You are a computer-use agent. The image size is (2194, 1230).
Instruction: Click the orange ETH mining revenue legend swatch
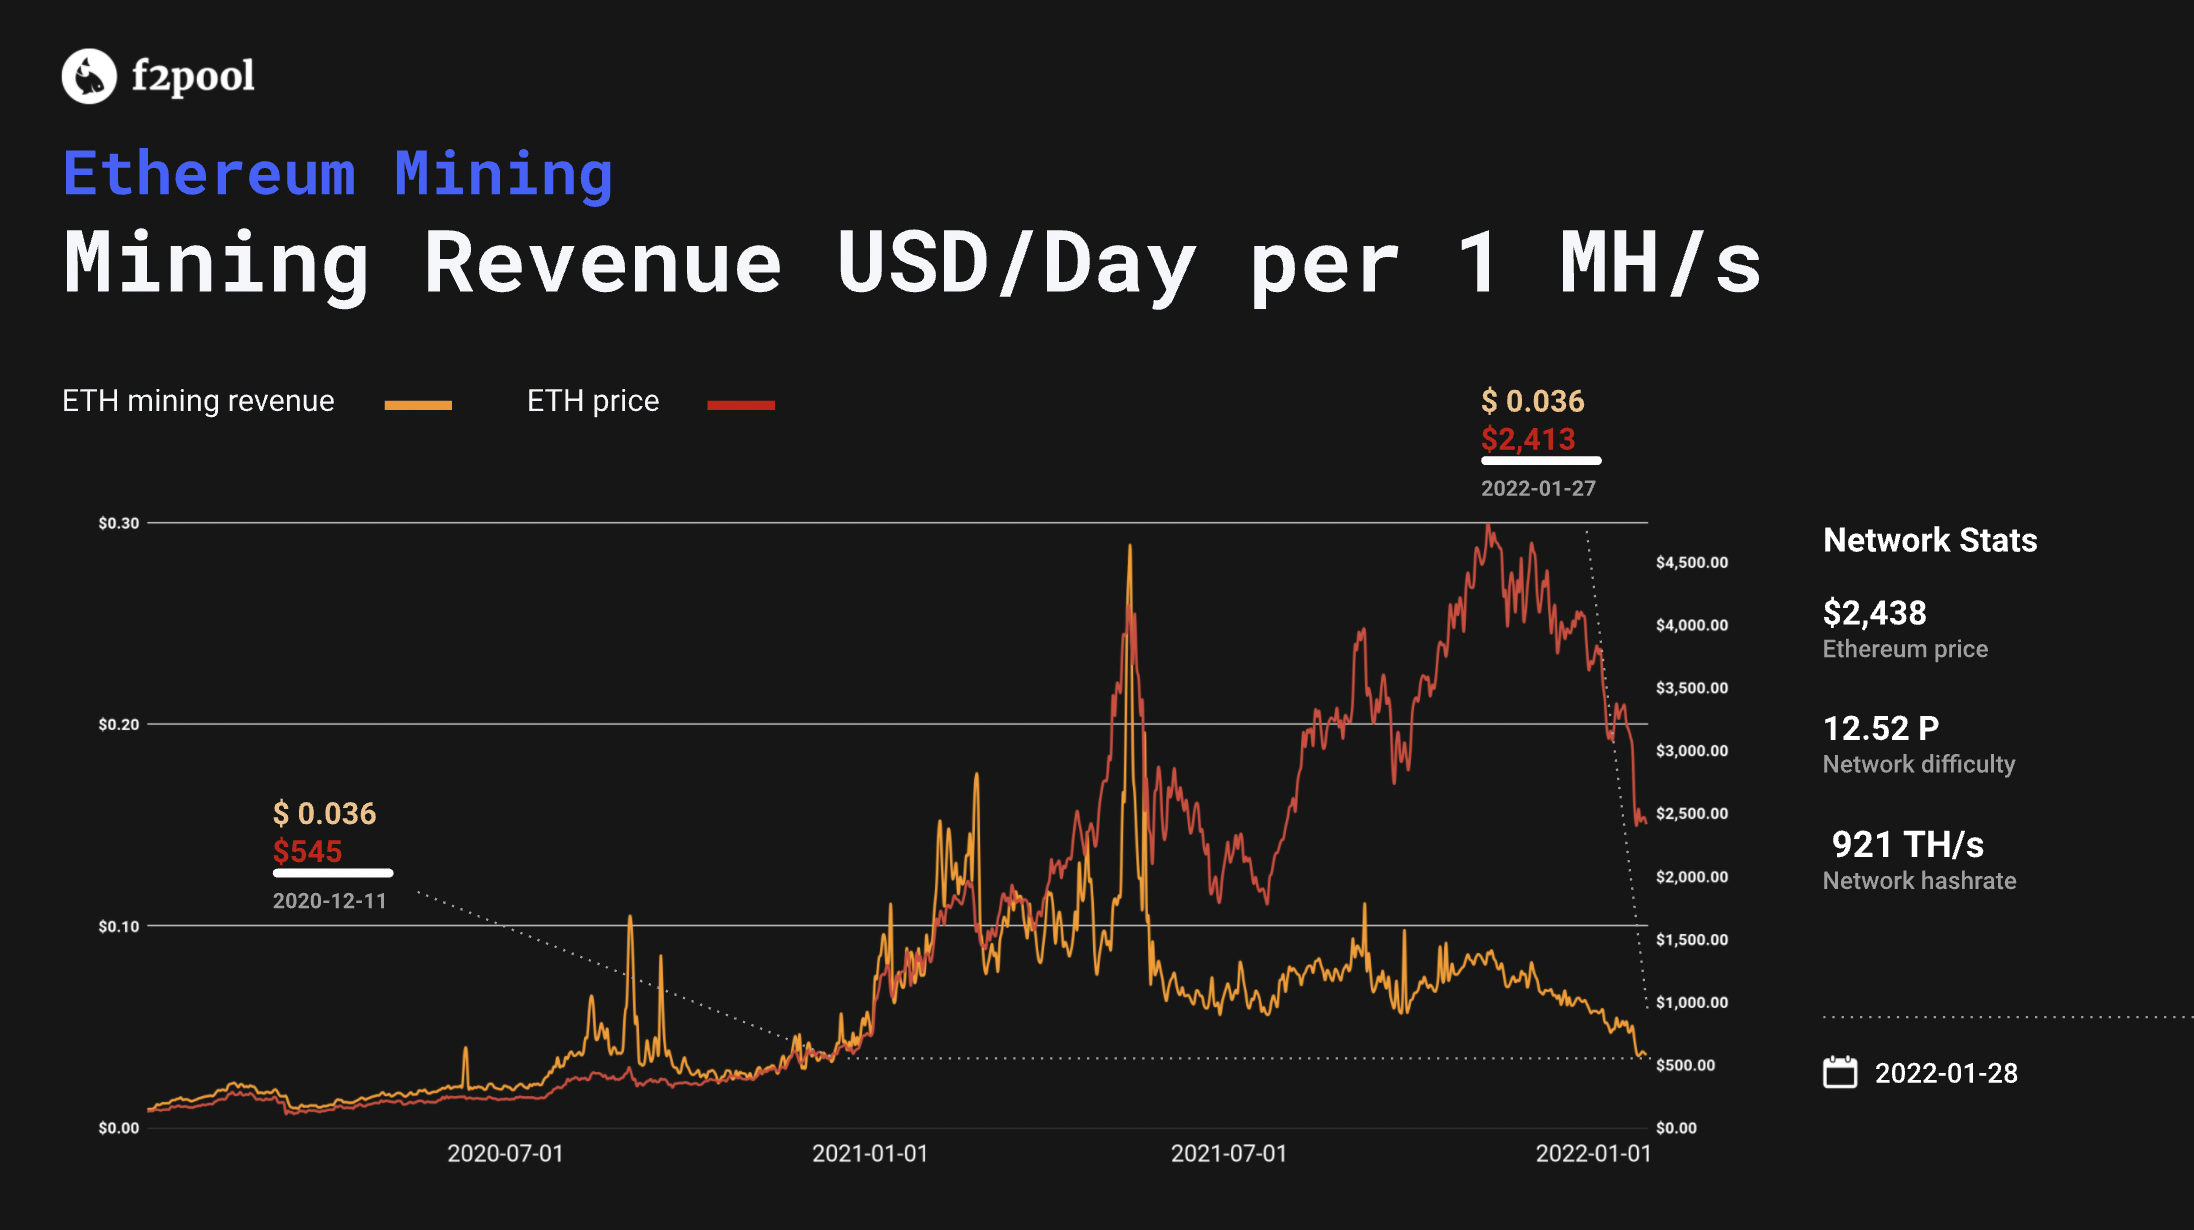[x=418, y=405]
